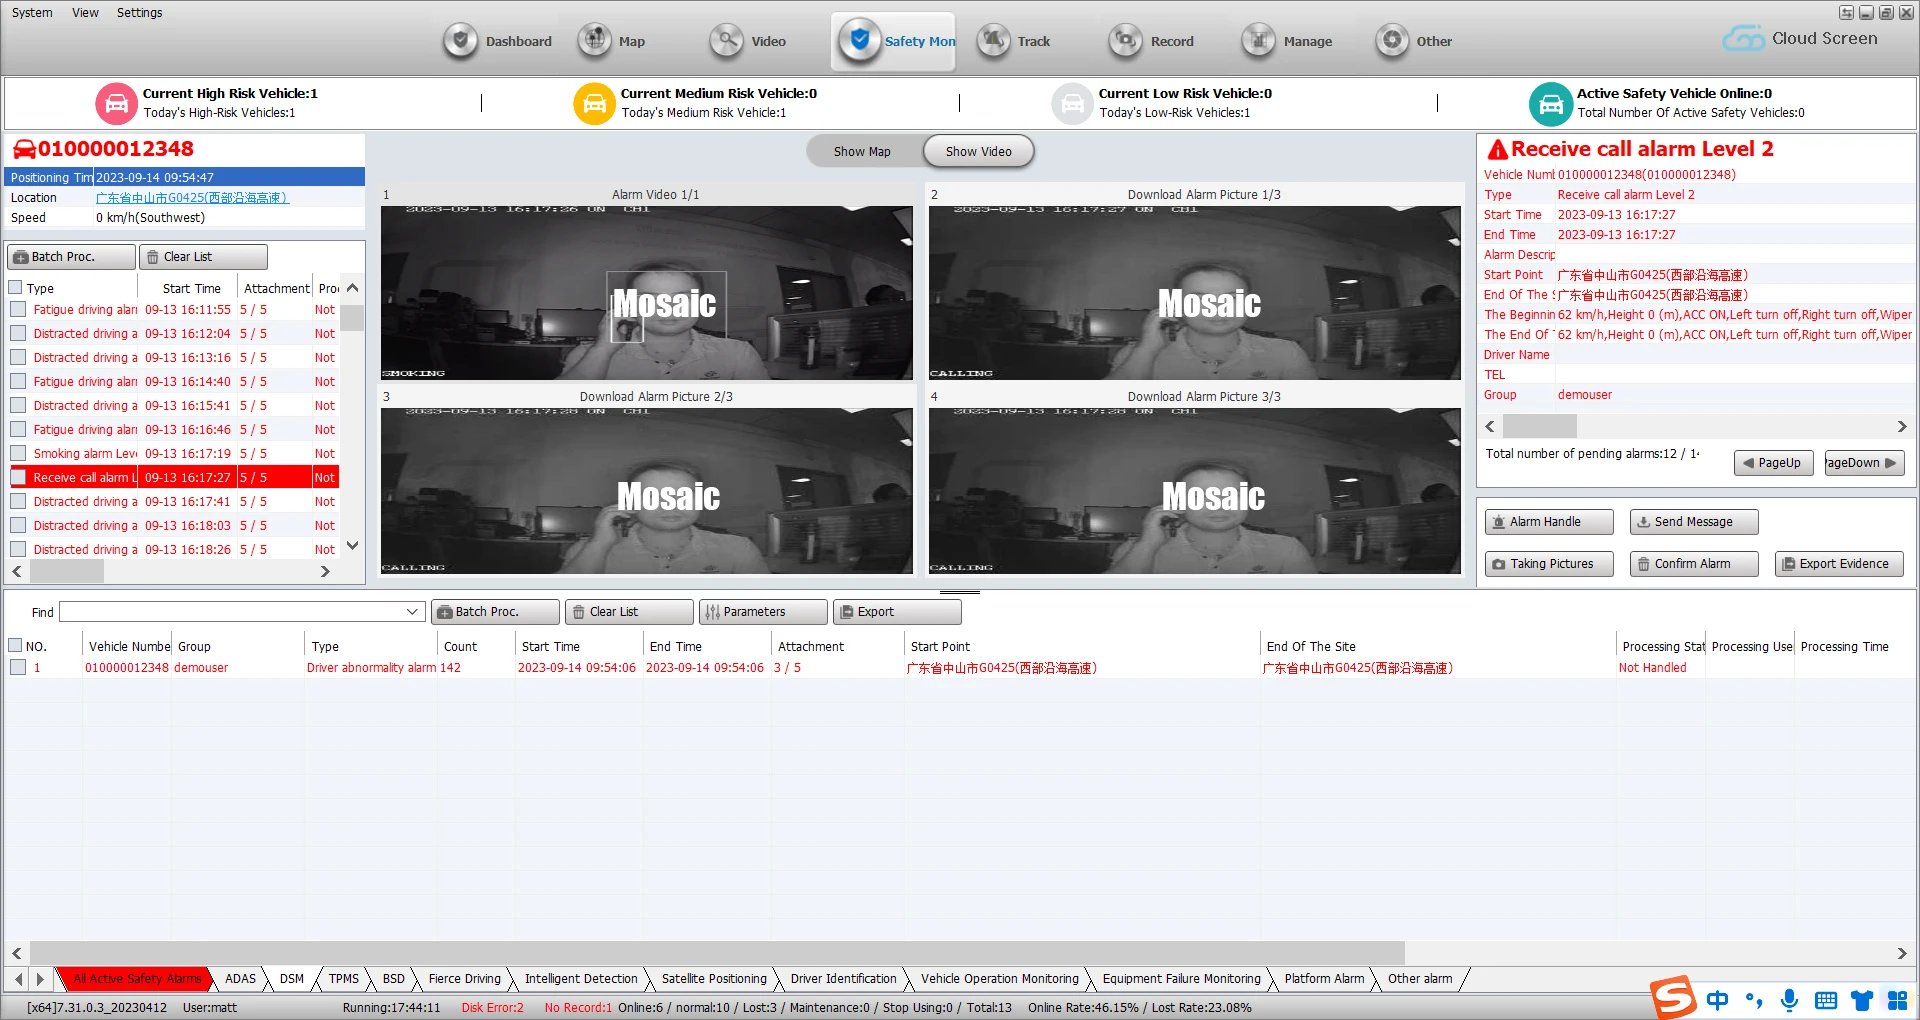Open the Manage module icon
The width and height of the screenshot is (1920, 1020).
(1259, 41)
